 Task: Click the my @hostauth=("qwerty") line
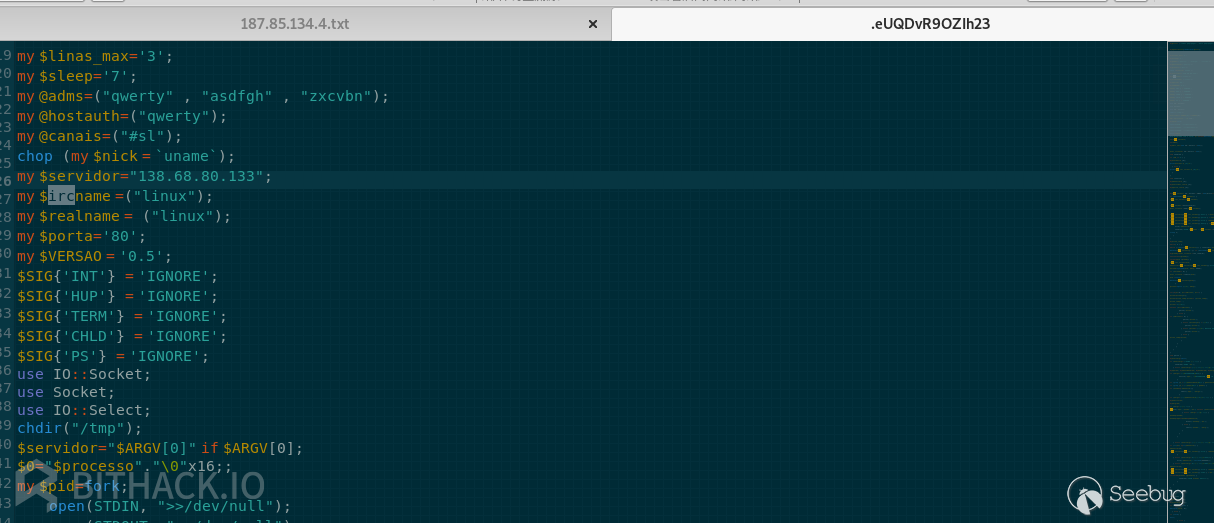[x=122, y=116]
